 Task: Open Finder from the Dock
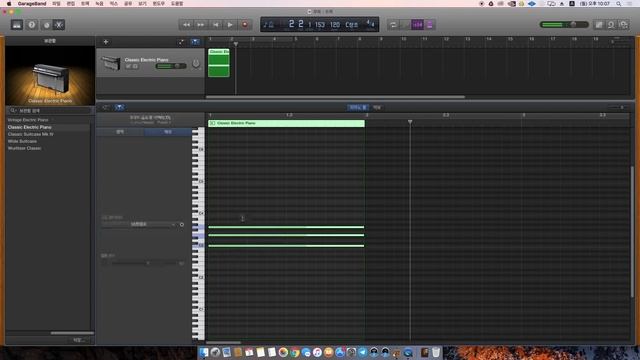point(204,352)
